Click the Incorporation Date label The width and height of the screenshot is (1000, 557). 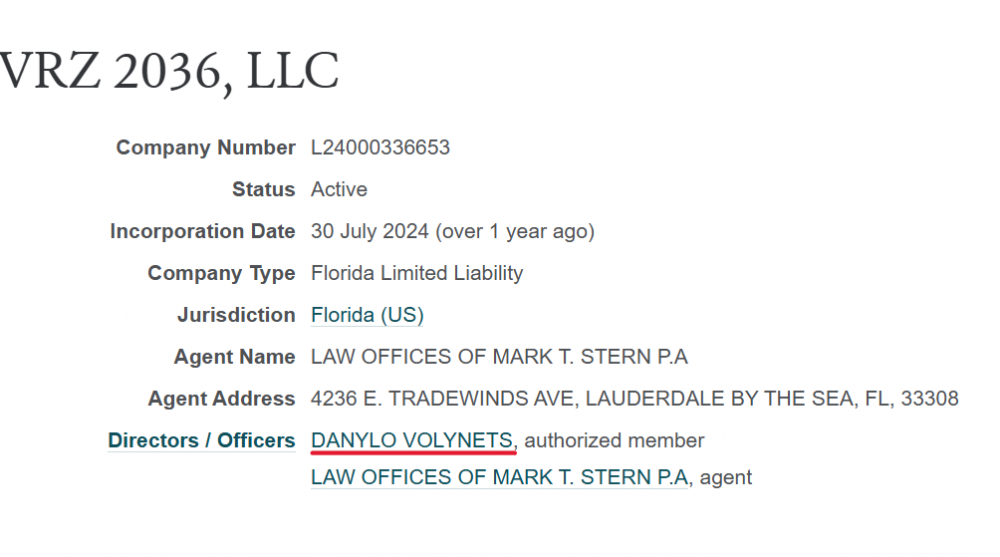coord(202,231)
